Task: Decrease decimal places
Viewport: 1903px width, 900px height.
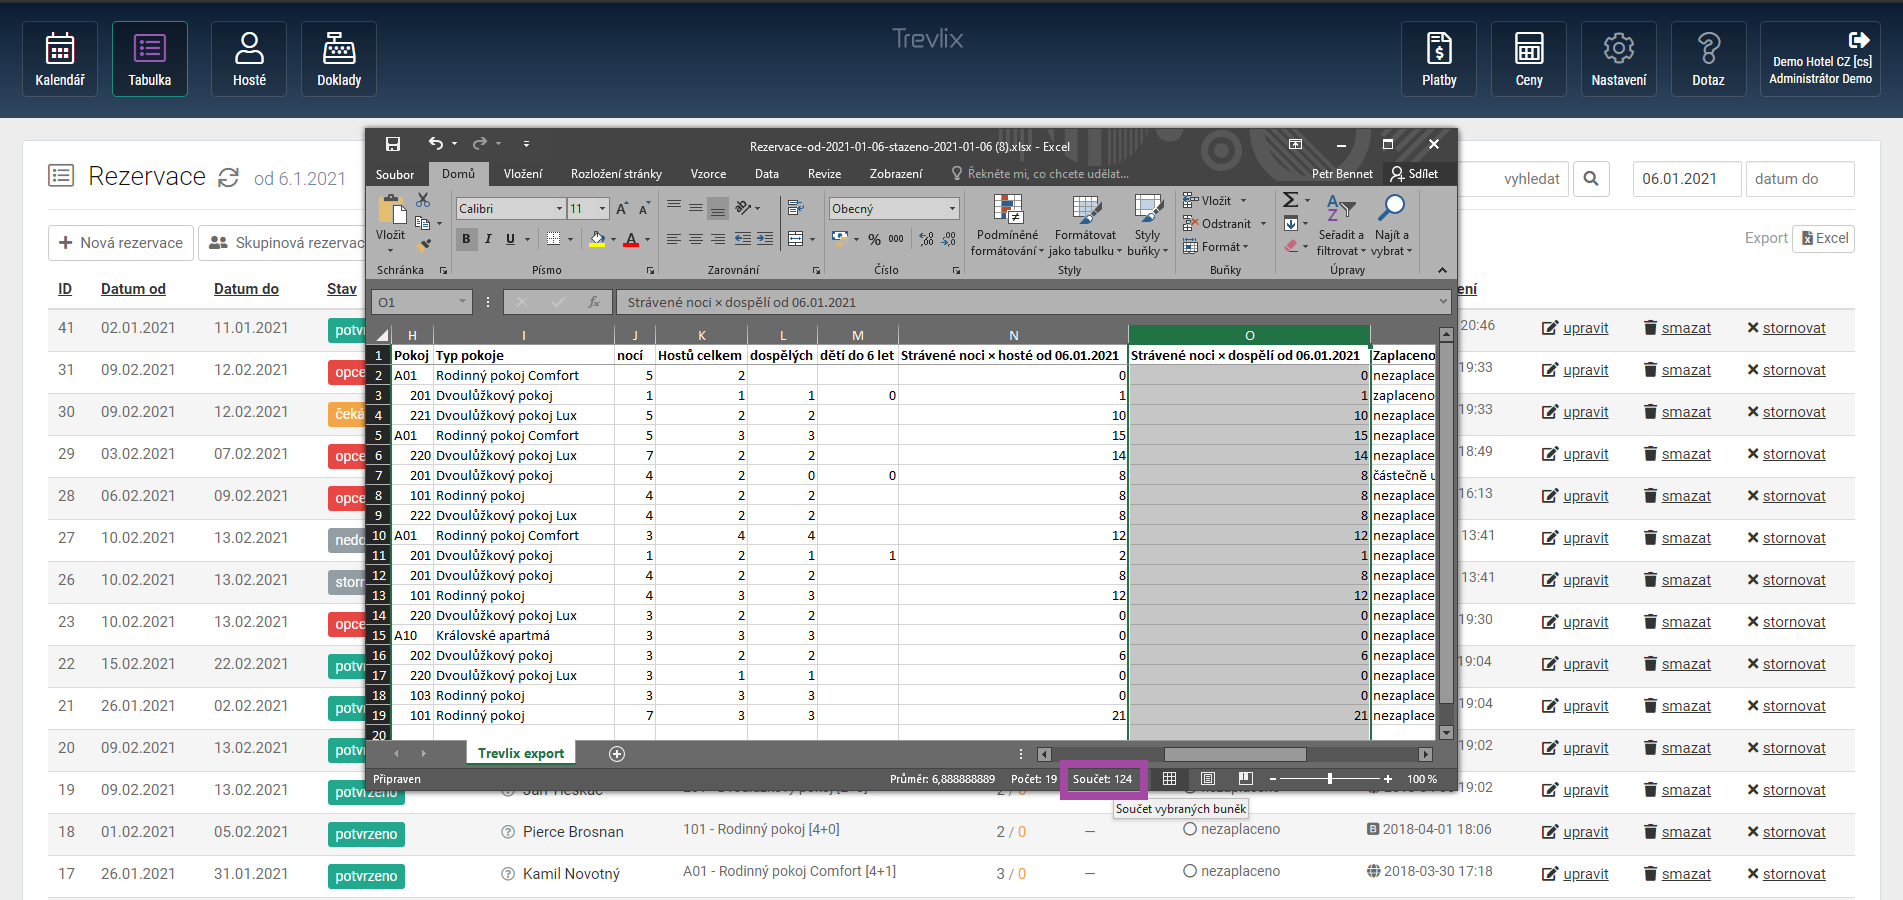Action: click(x=949, y=239)
